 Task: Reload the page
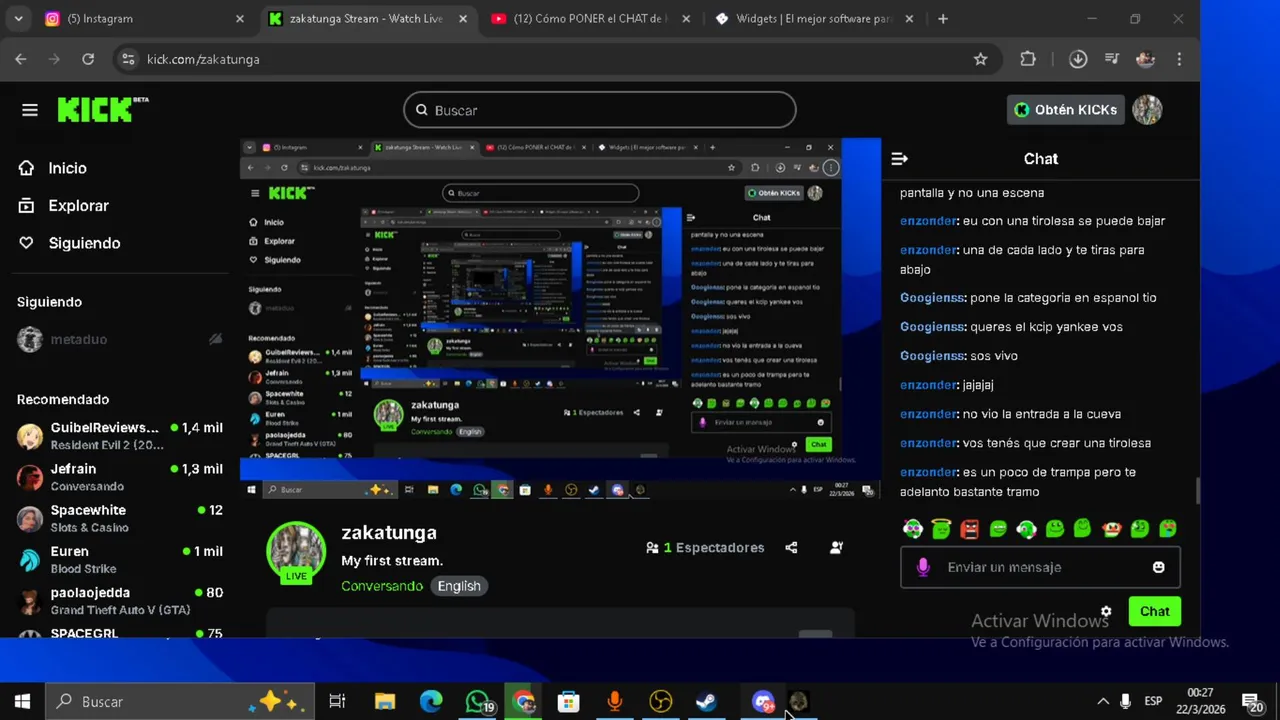tap(88, 59)
